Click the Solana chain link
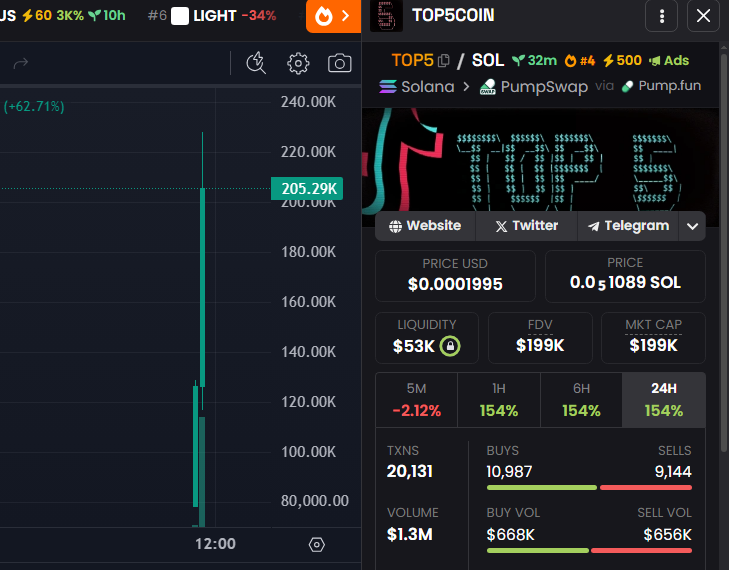This screenshot has height=570, width=729. pyautogui.click(x=417, y=86)
